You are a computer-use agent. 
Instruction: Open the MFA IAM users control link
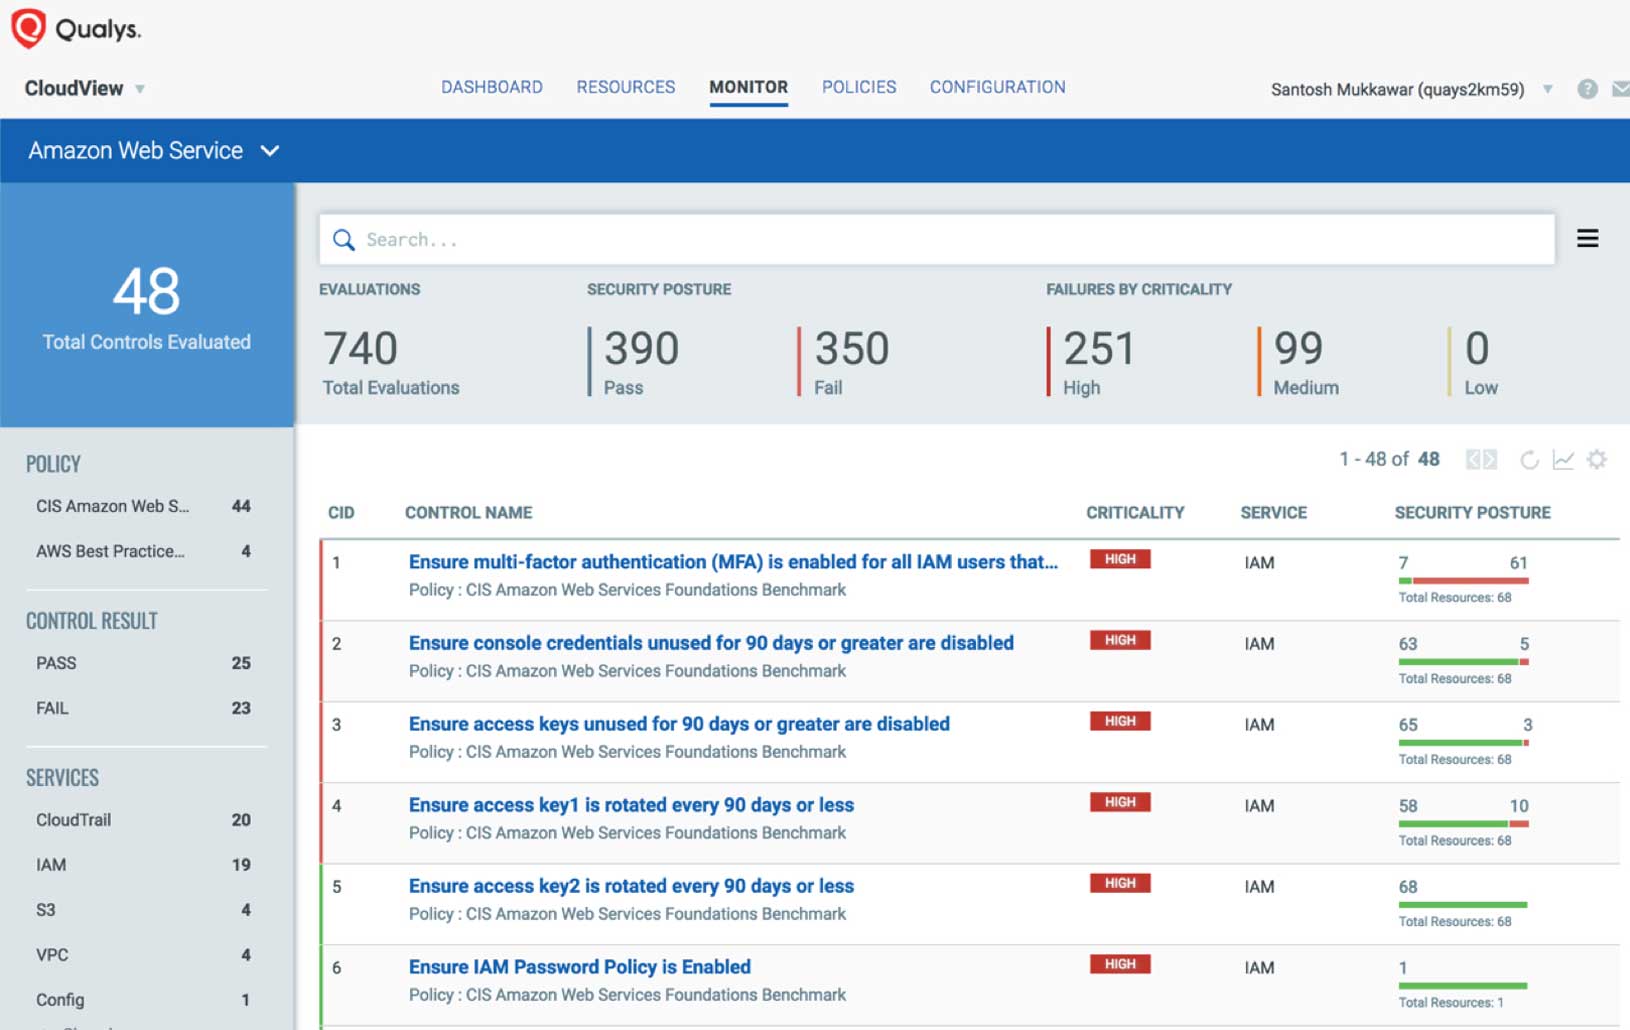[x=731, y=562]
